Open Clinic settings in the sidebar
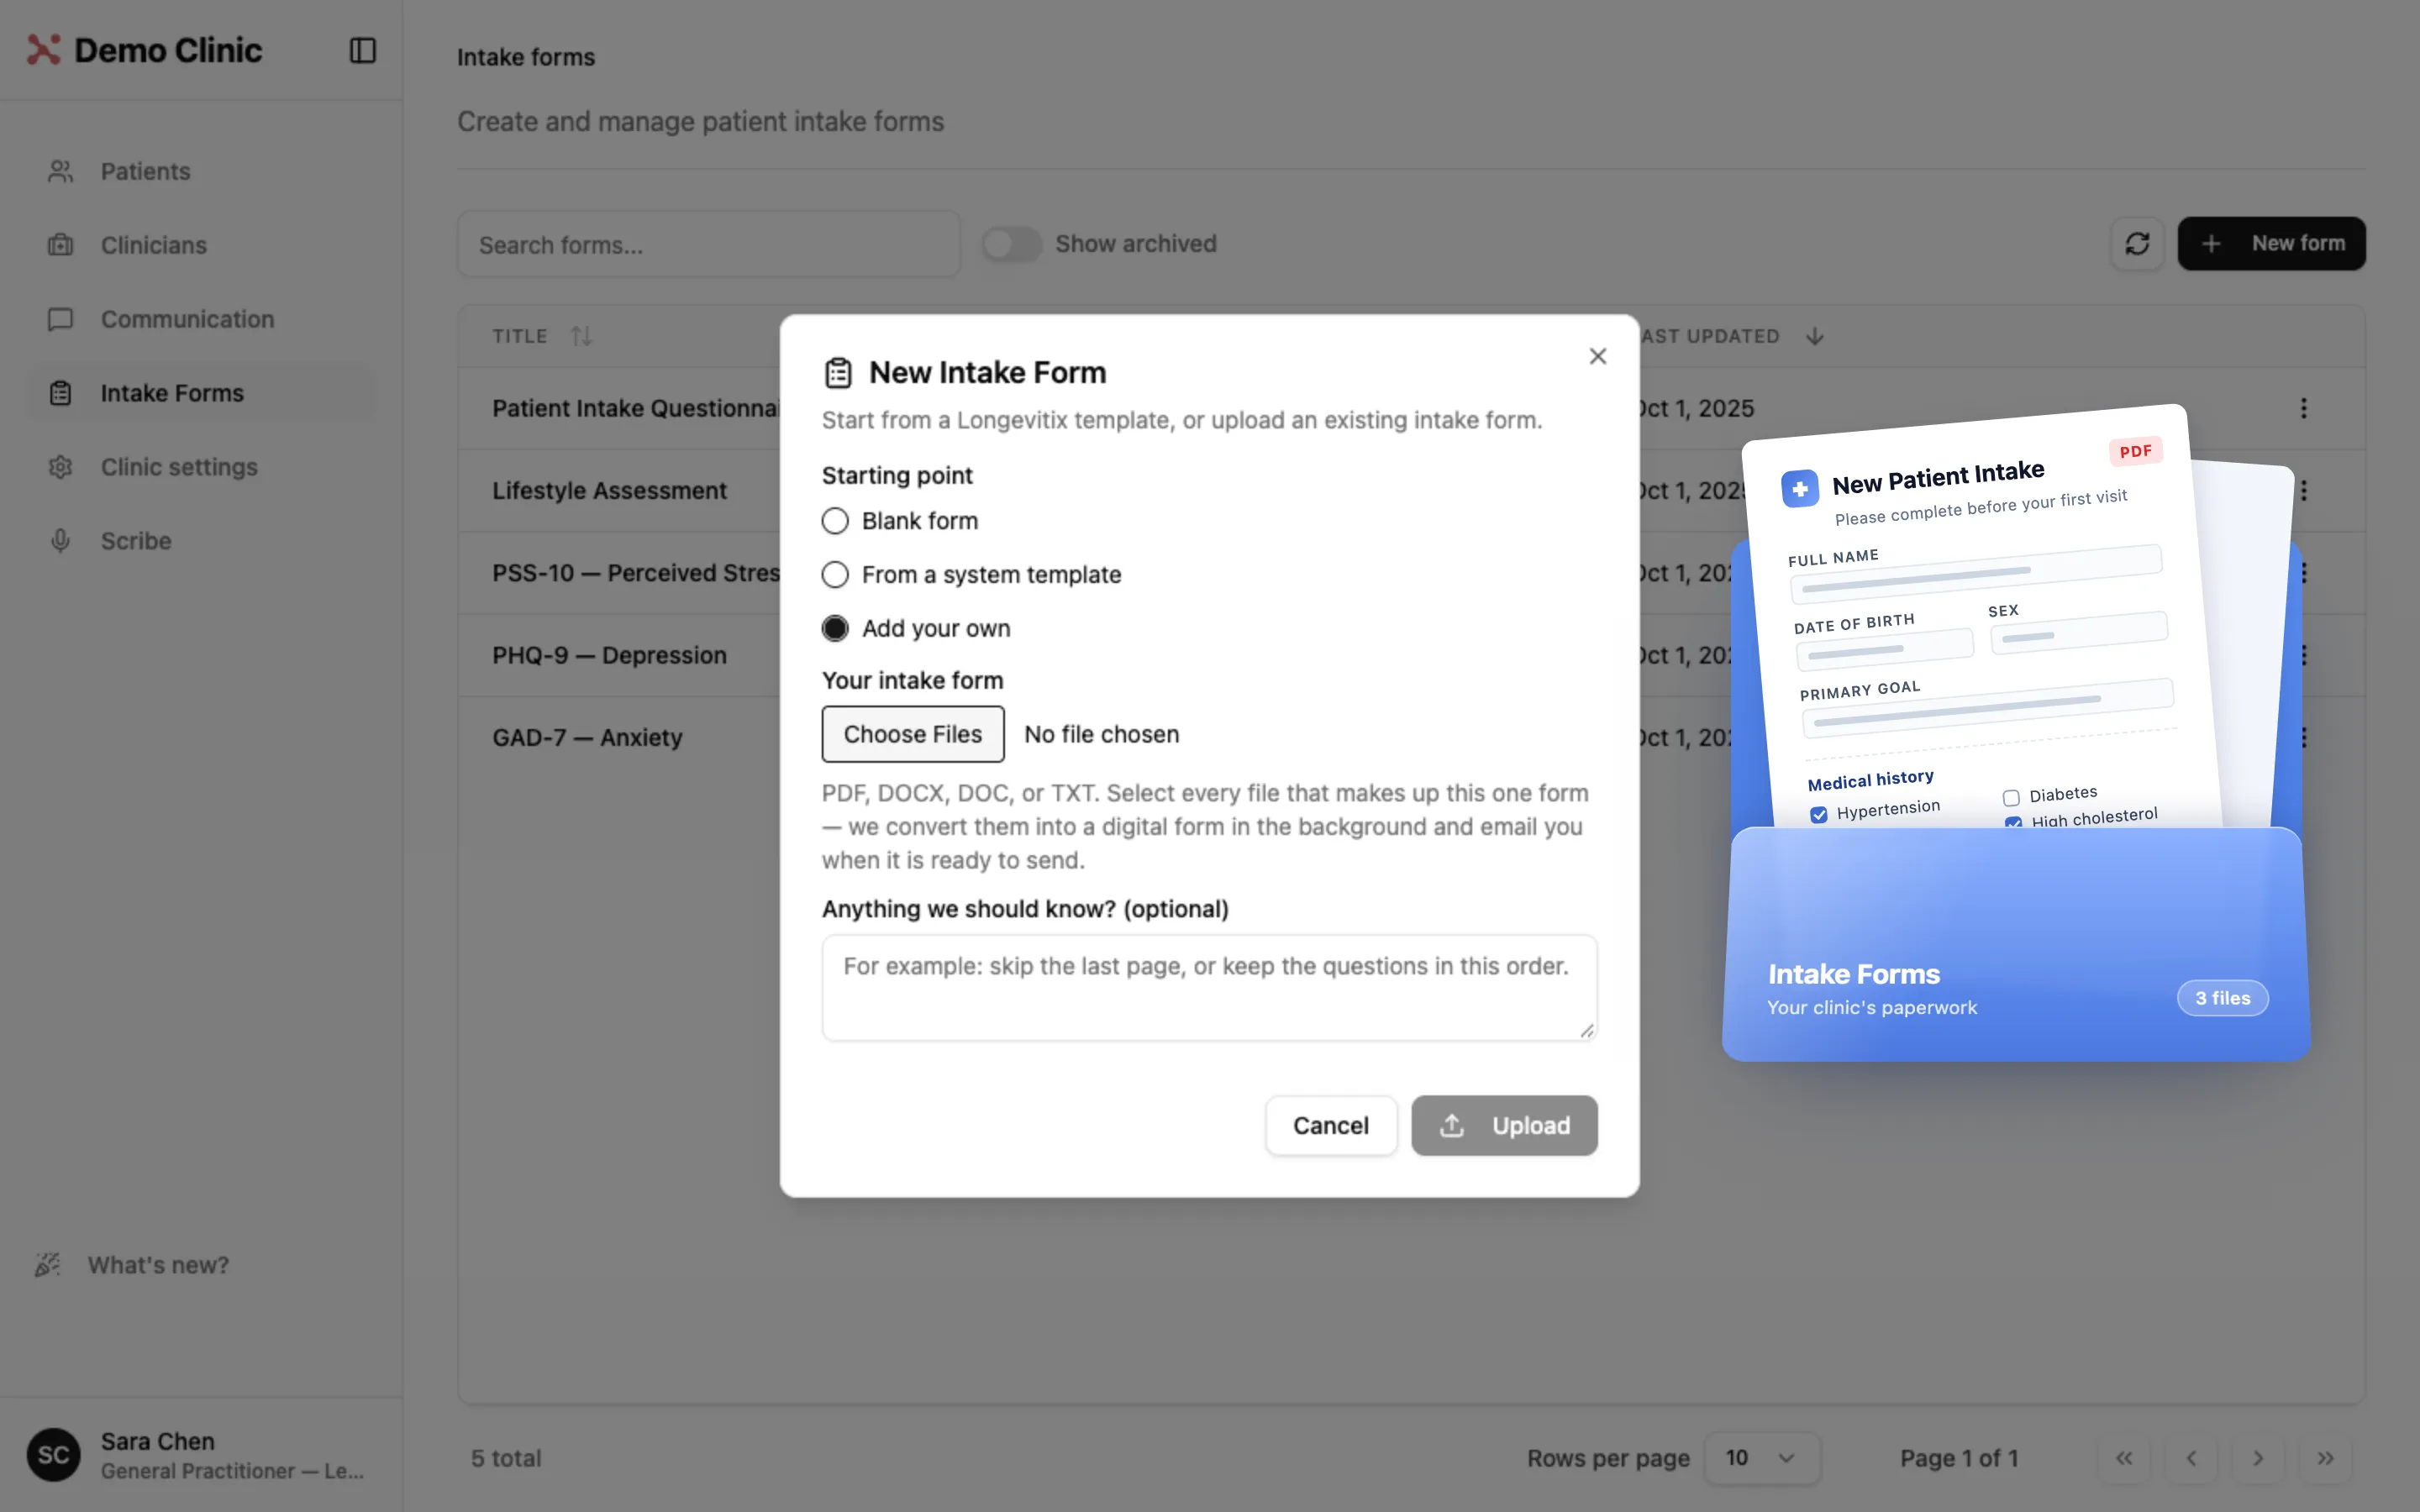This screenshot has width=2420, height=1512. tap(200, 467)
